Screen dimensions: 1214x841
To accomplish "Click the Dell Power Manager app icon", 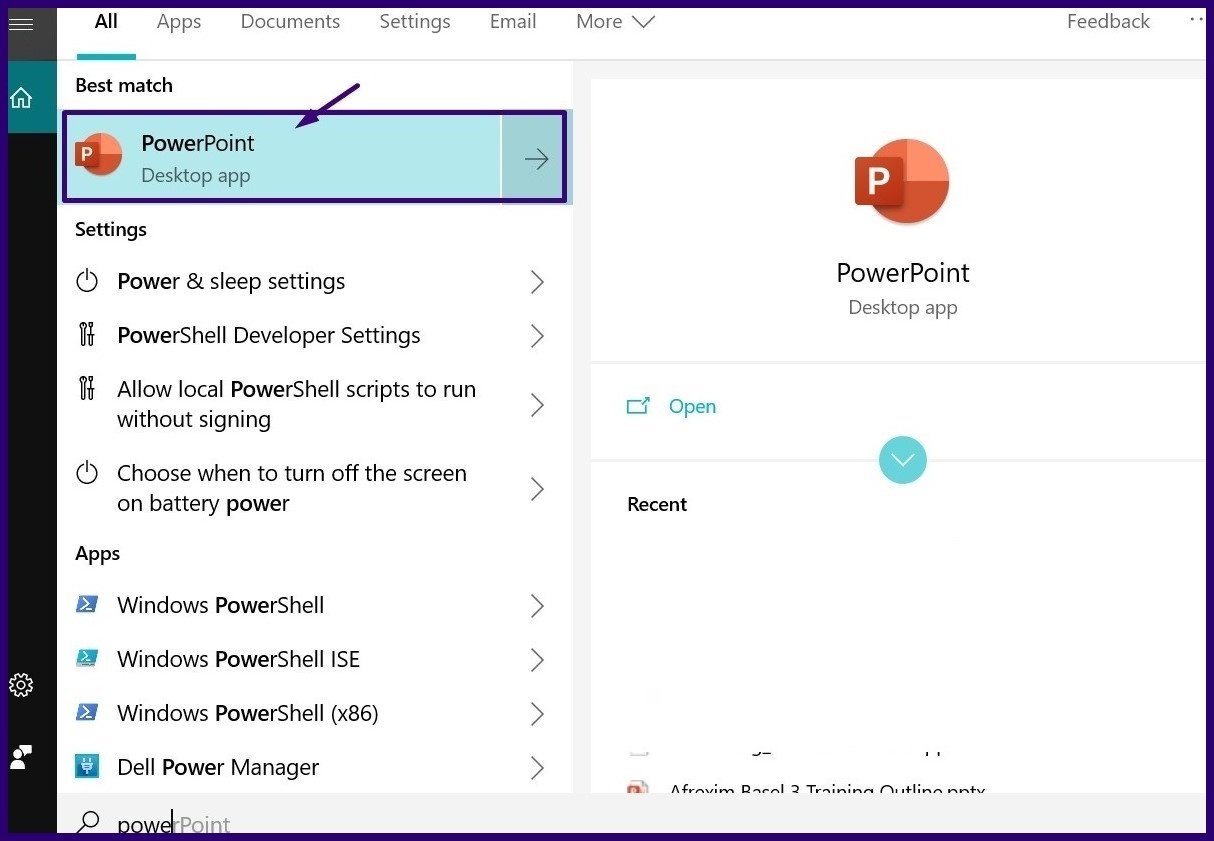I will 87,767.
